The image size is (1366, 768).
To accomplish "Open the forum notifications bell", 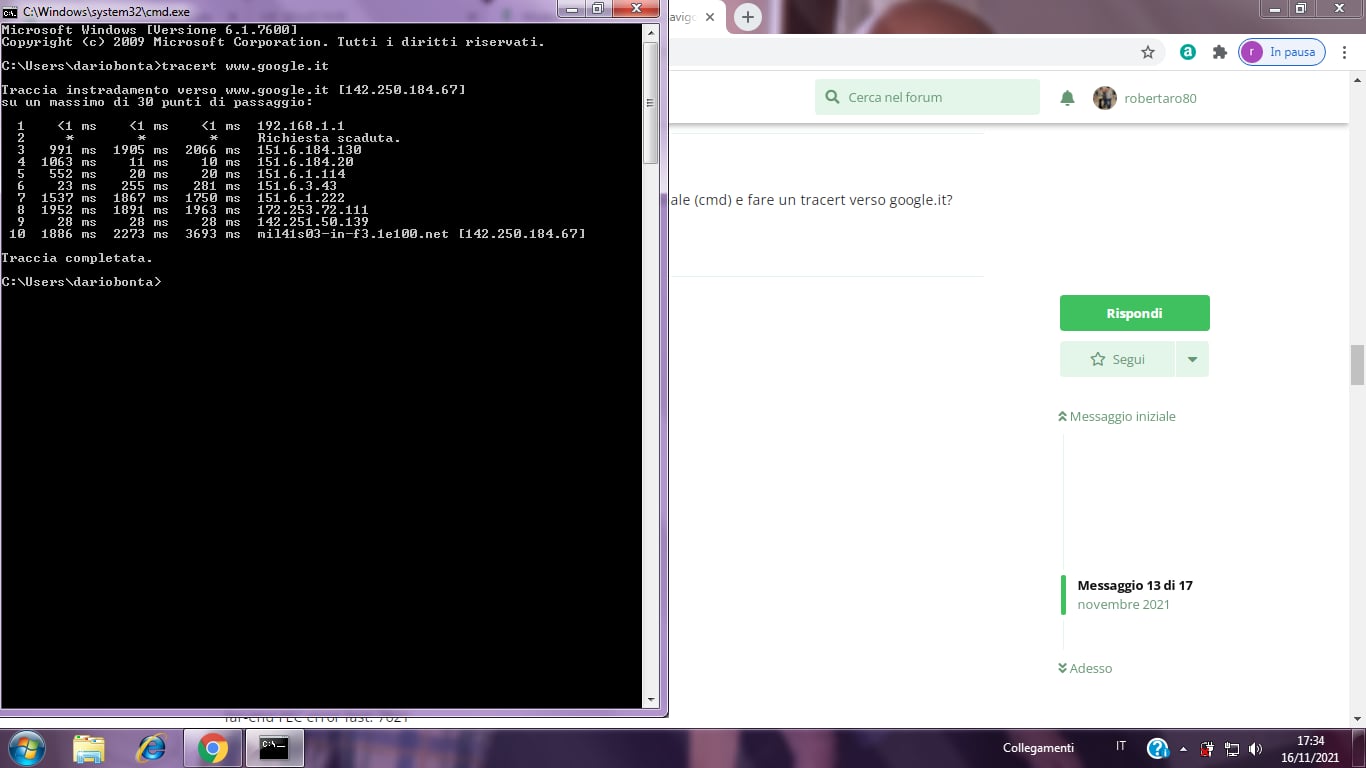I will (1067, 98).
